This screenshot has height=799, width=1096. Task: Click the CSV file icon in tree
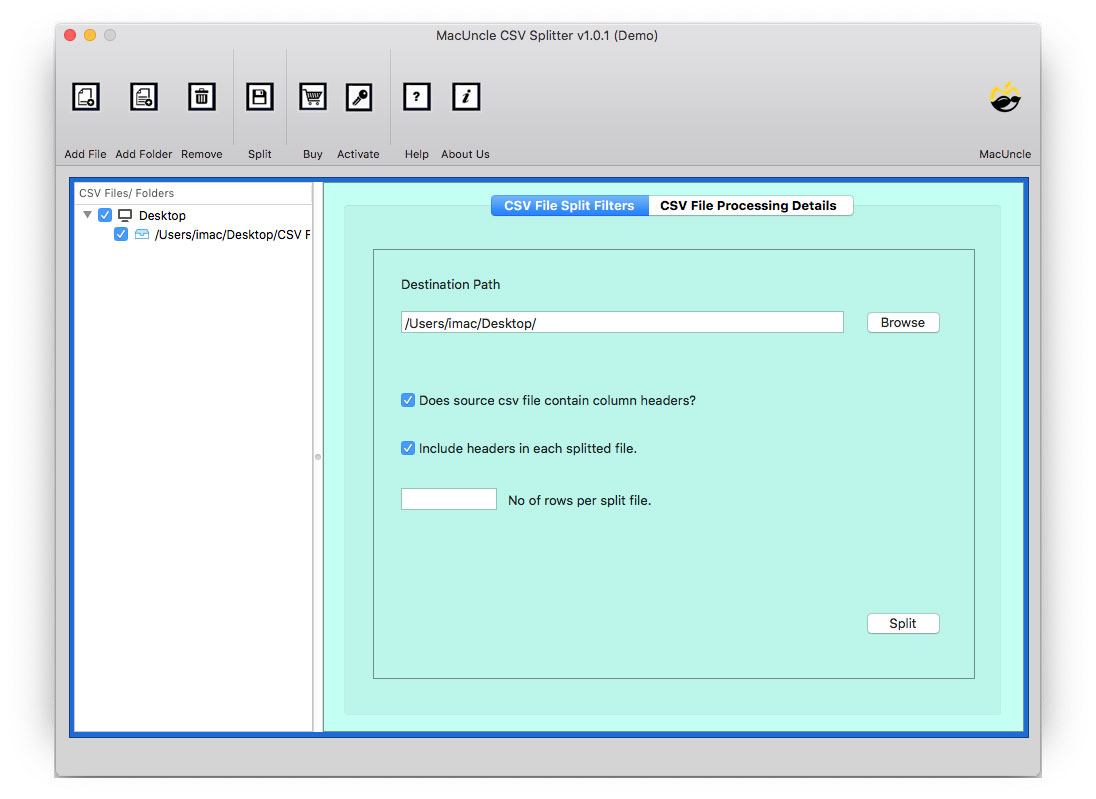point(142,234)
